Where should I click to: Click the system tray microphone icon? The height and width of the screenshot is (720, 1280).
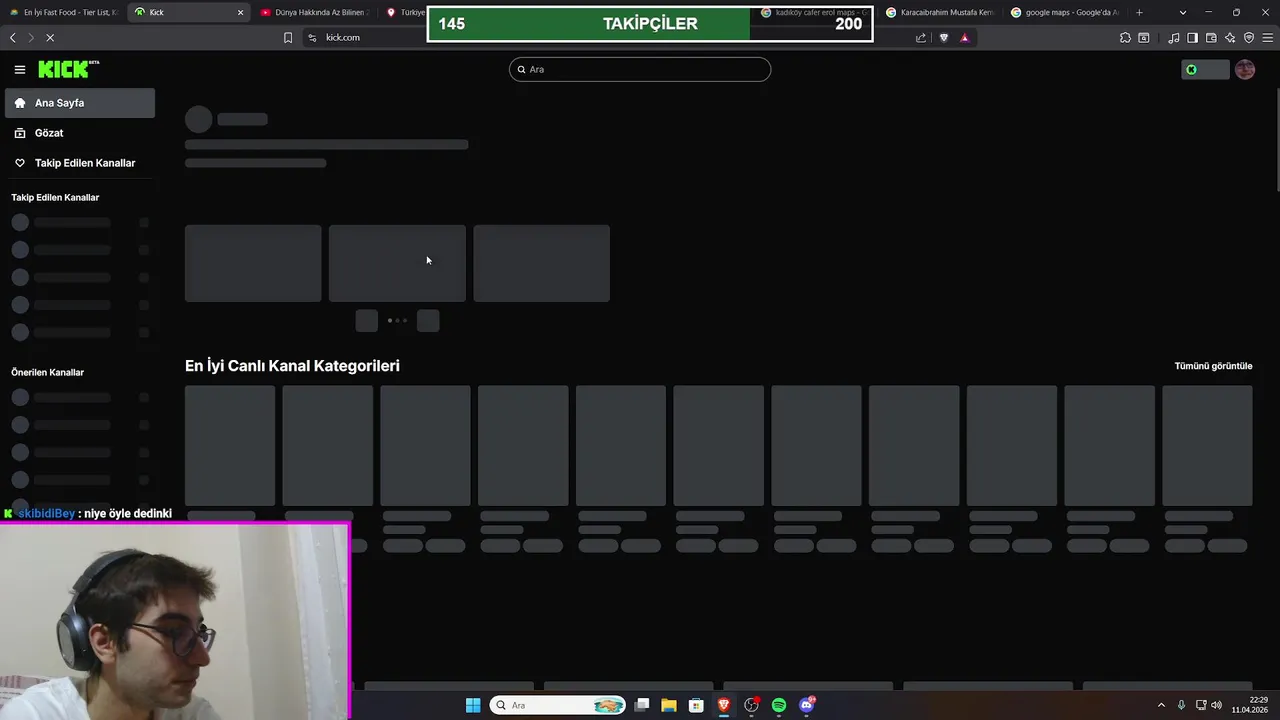tap(1181, 705)
